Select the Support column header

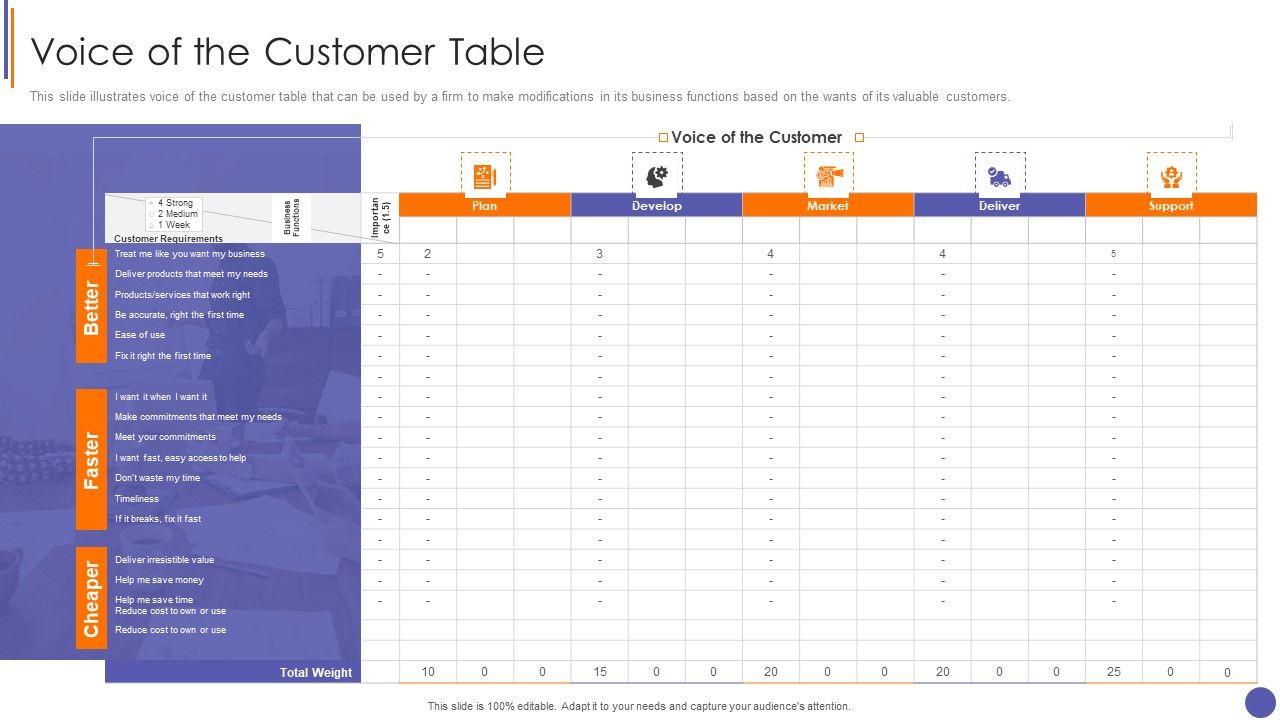[1171, 205]
